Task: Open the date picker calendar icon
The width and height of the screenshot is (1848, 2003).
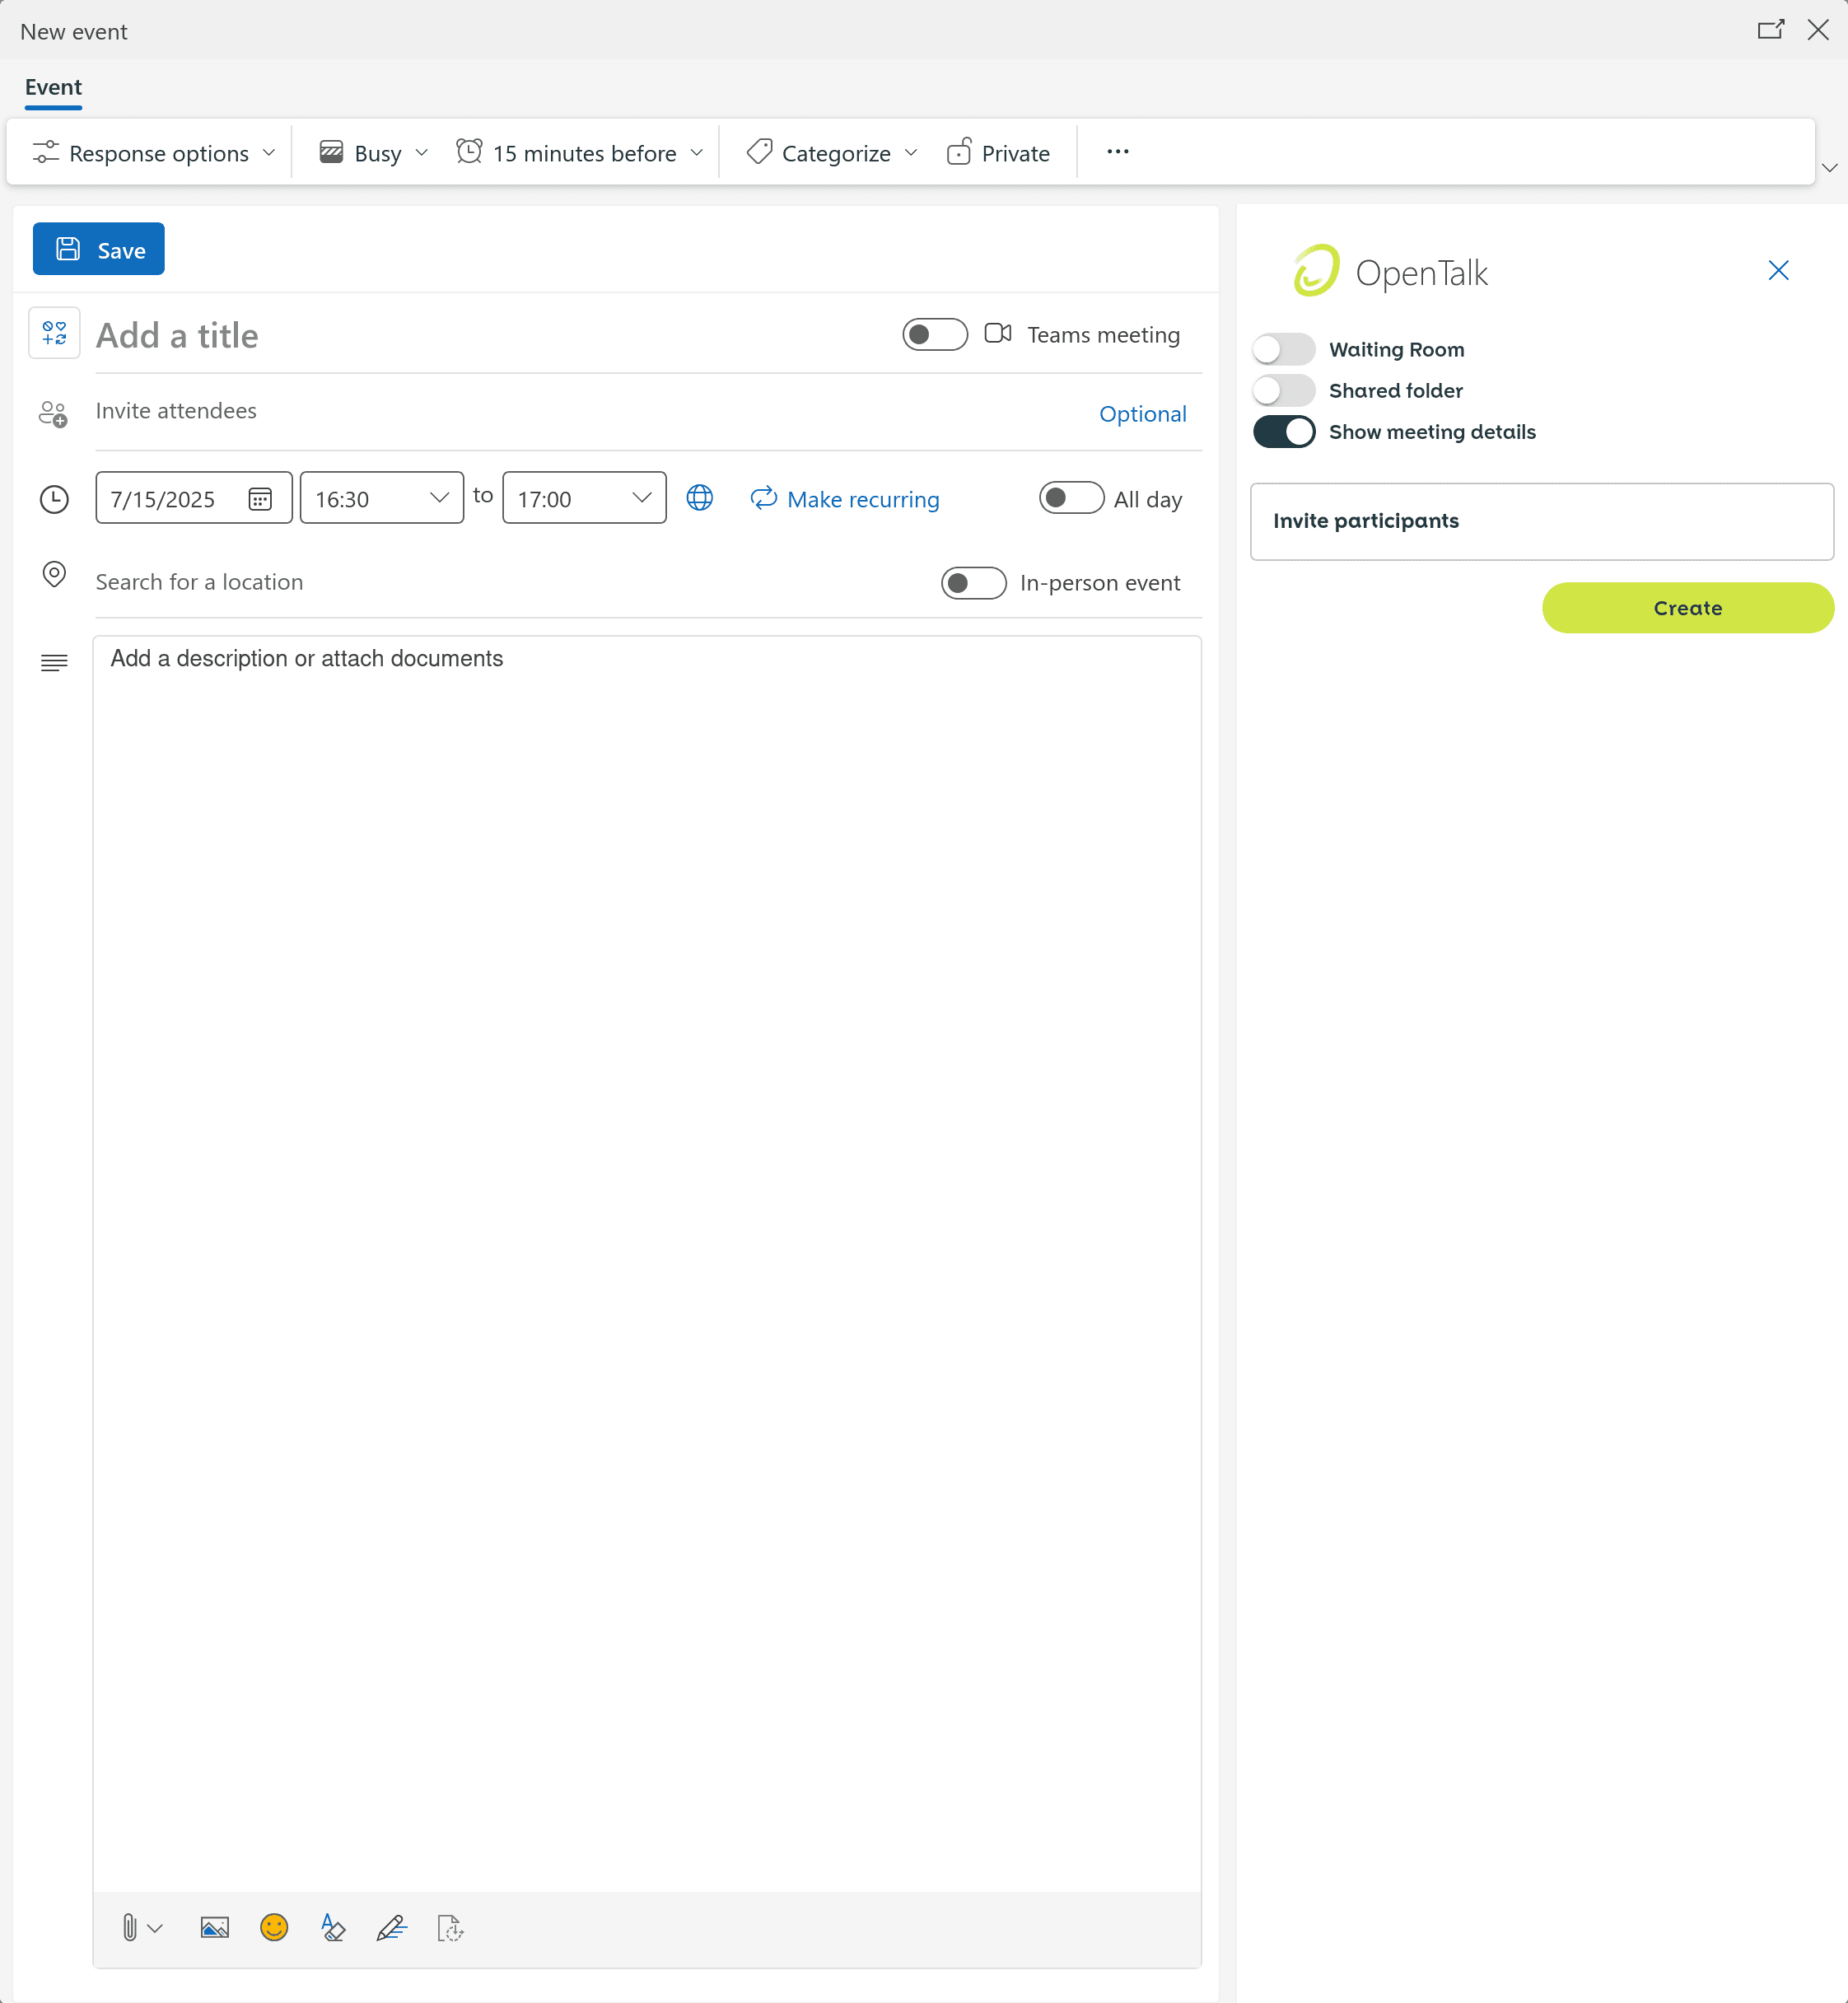Action: [260, 499]
